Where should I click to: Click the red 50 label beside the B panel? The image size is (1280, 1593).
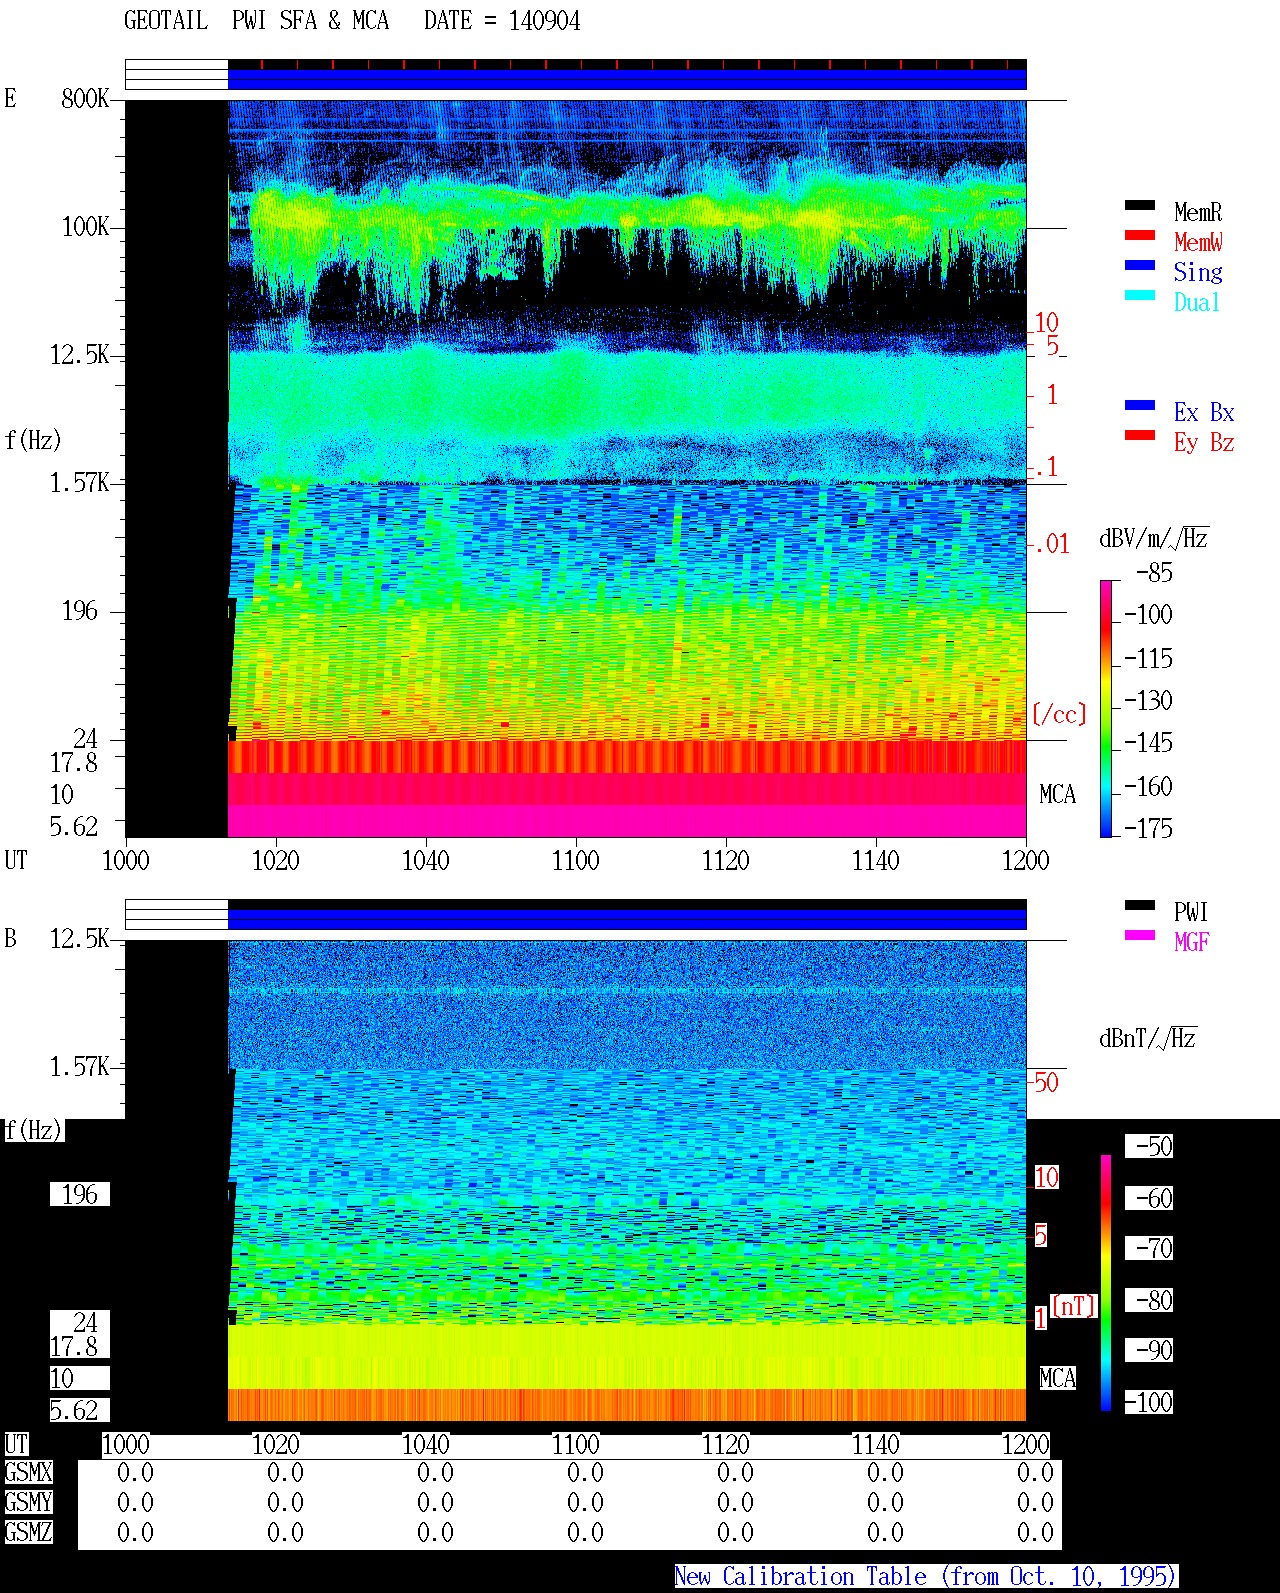pyautogui.click(x=1046, y=1082)
